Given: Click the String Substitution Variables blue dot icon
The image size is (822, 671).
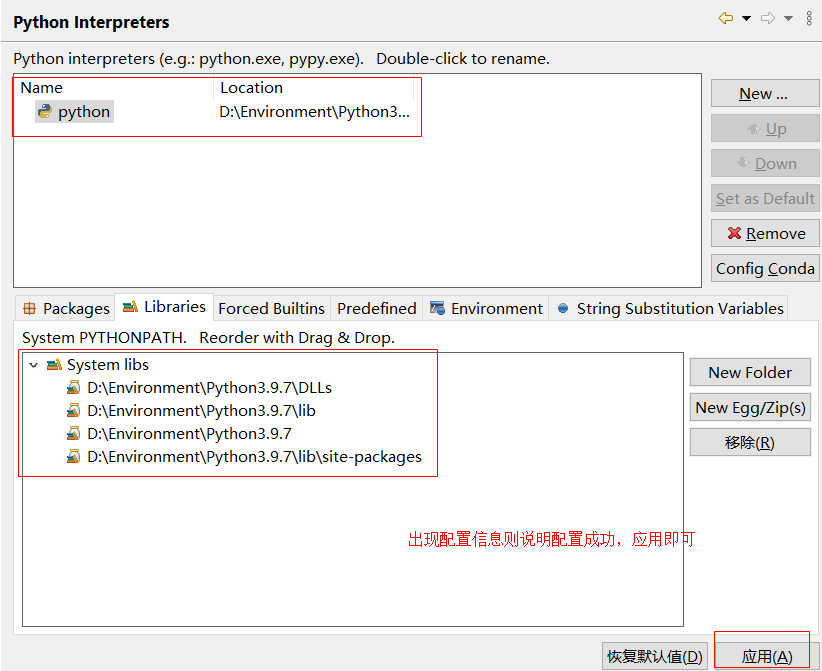Looking at the screenshot, I should coord(563,308).
